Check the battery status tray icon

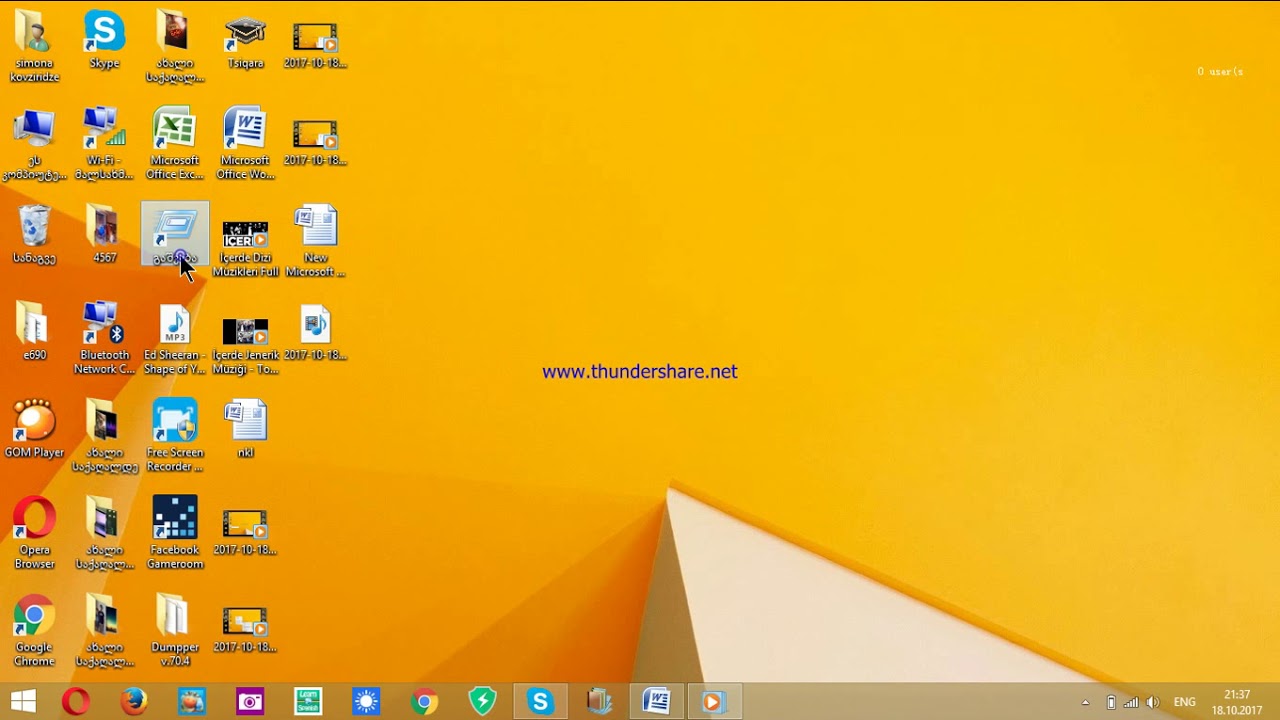pos(1111,702)
